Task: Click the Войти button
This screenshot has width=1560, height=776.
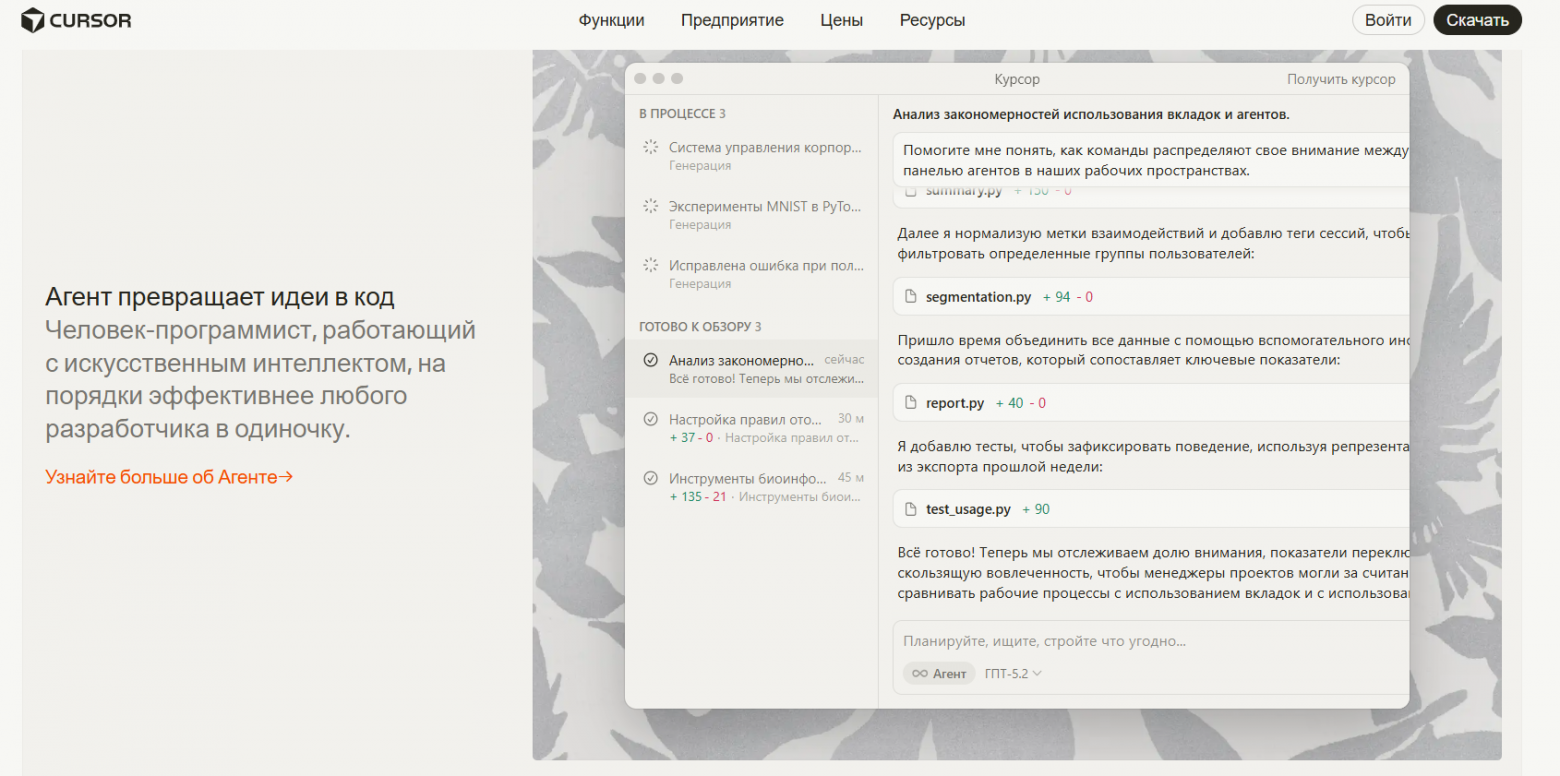Action: pos(1388,20)
